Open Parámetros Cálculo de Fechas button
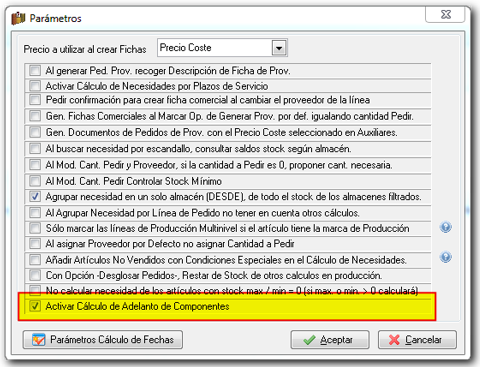Screen dimensions: 480x367 (x=103, y=340)
